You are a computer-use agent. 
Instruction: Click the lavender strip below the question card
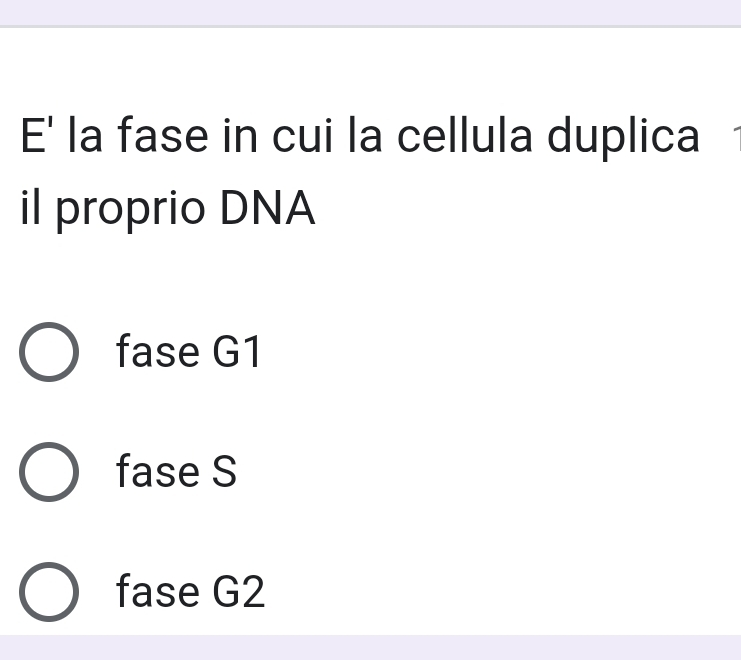point(370,647)
